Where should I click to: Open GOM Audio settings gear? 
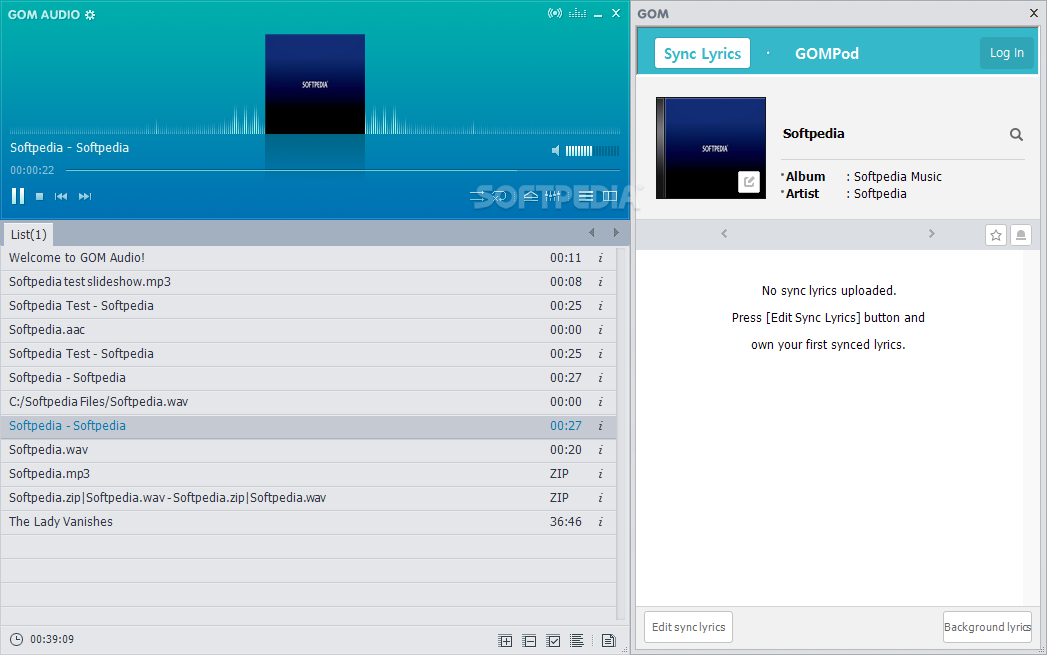tap(90, 14)
